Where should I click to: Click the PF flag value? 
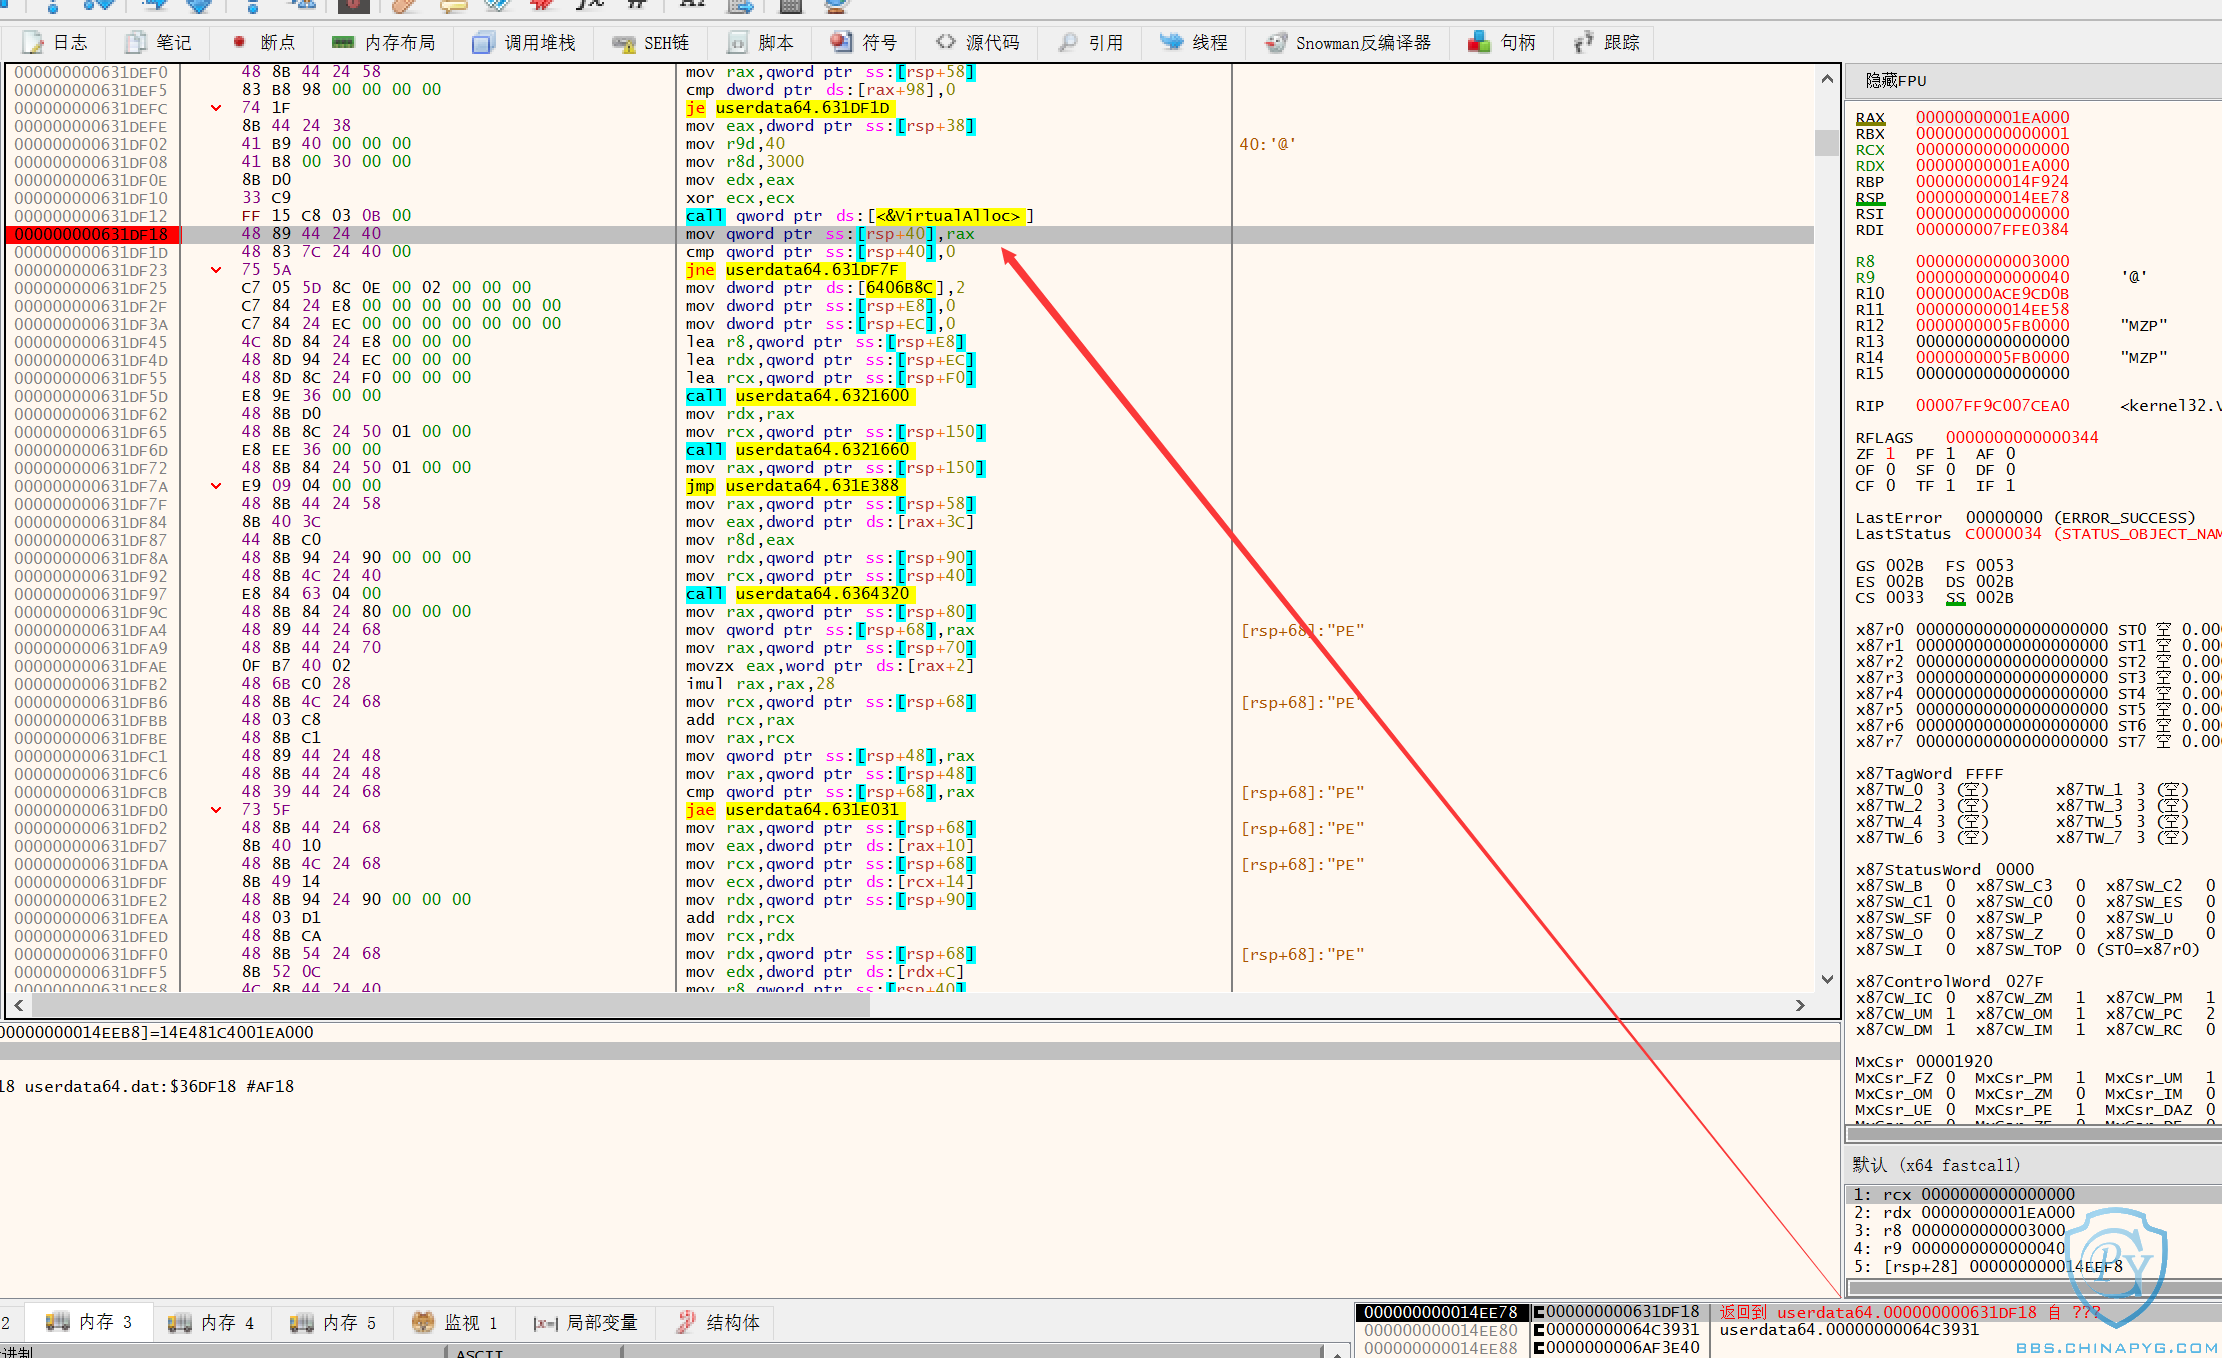coord(1950,453)
